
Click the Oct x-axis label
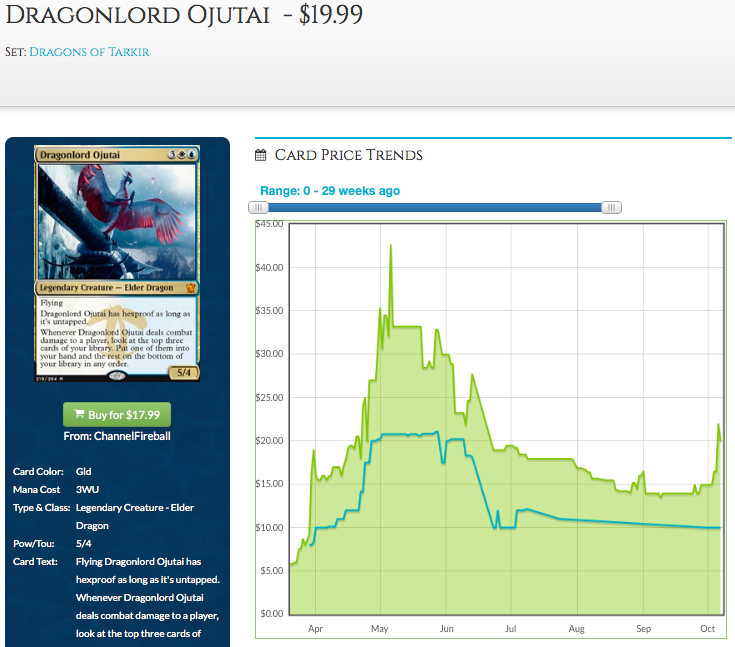[707, 629]
